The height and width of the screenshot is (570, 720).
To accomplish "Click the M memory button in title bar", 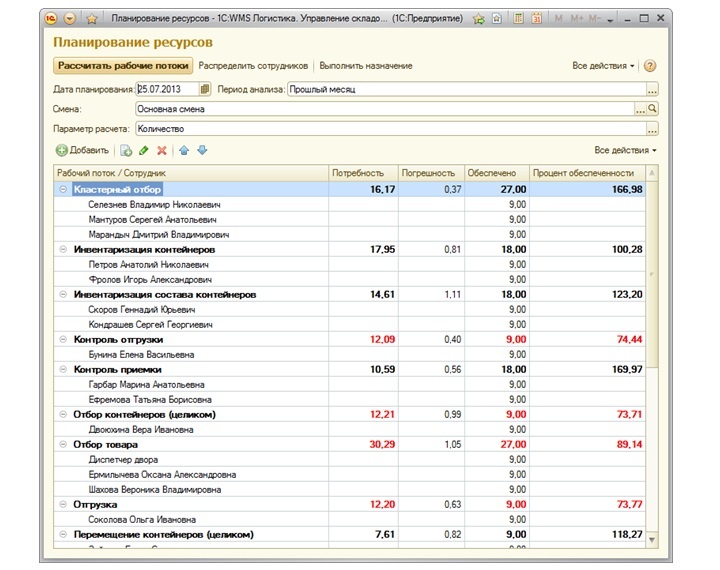I will click(558, 18).
